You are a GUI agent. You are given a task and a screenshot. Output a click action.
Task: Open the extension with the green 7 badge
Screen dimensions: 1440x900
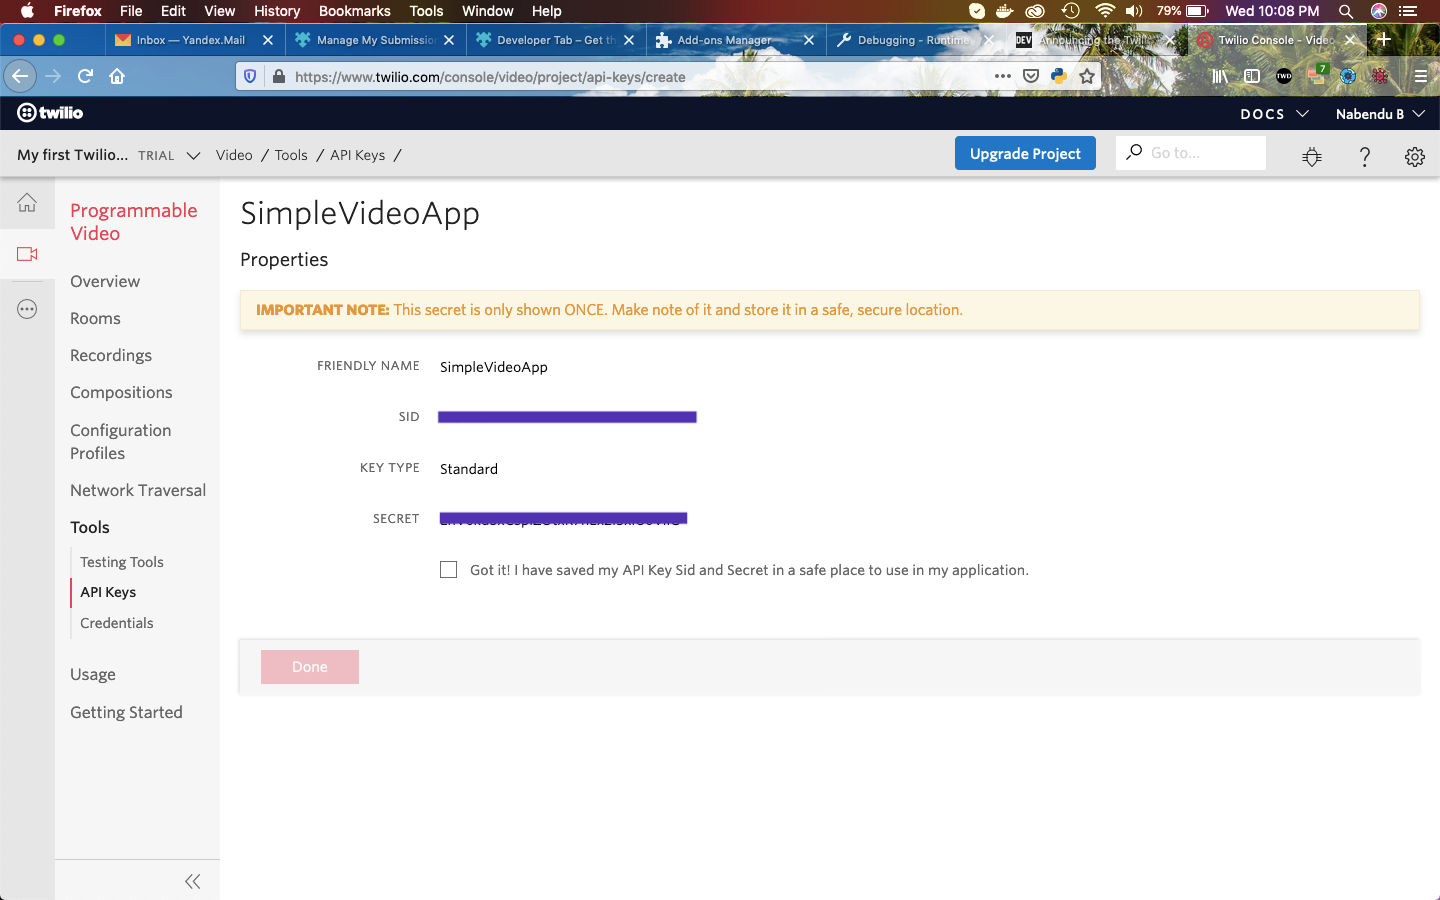pos(1317,75)
